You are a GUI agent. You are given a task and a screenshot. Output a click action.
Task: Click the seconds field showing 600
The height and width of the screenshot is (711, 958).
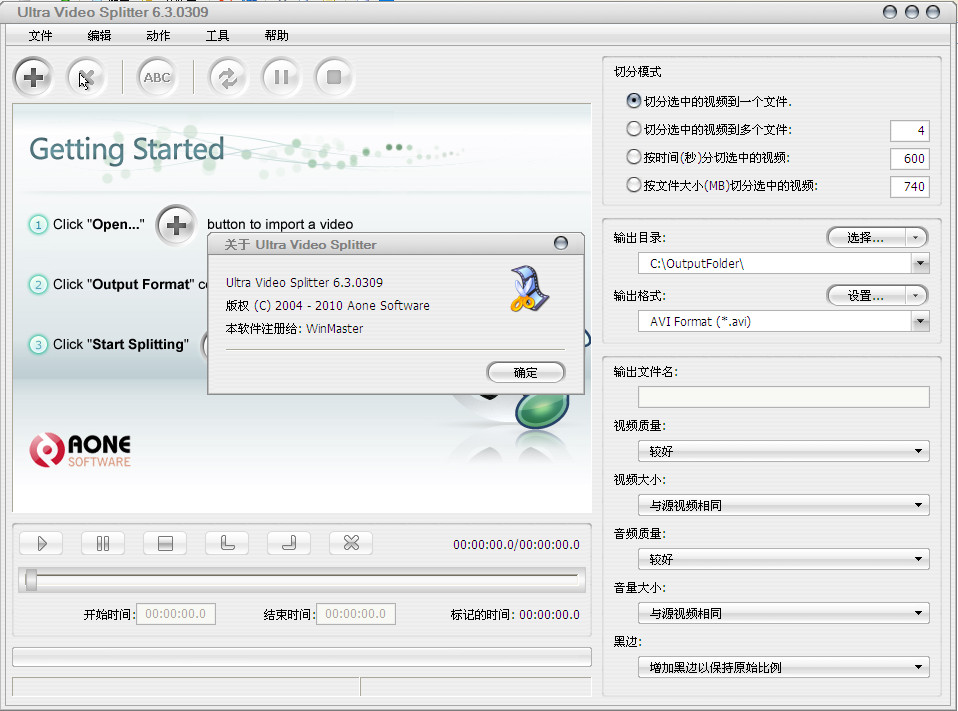tap(910, 158)
